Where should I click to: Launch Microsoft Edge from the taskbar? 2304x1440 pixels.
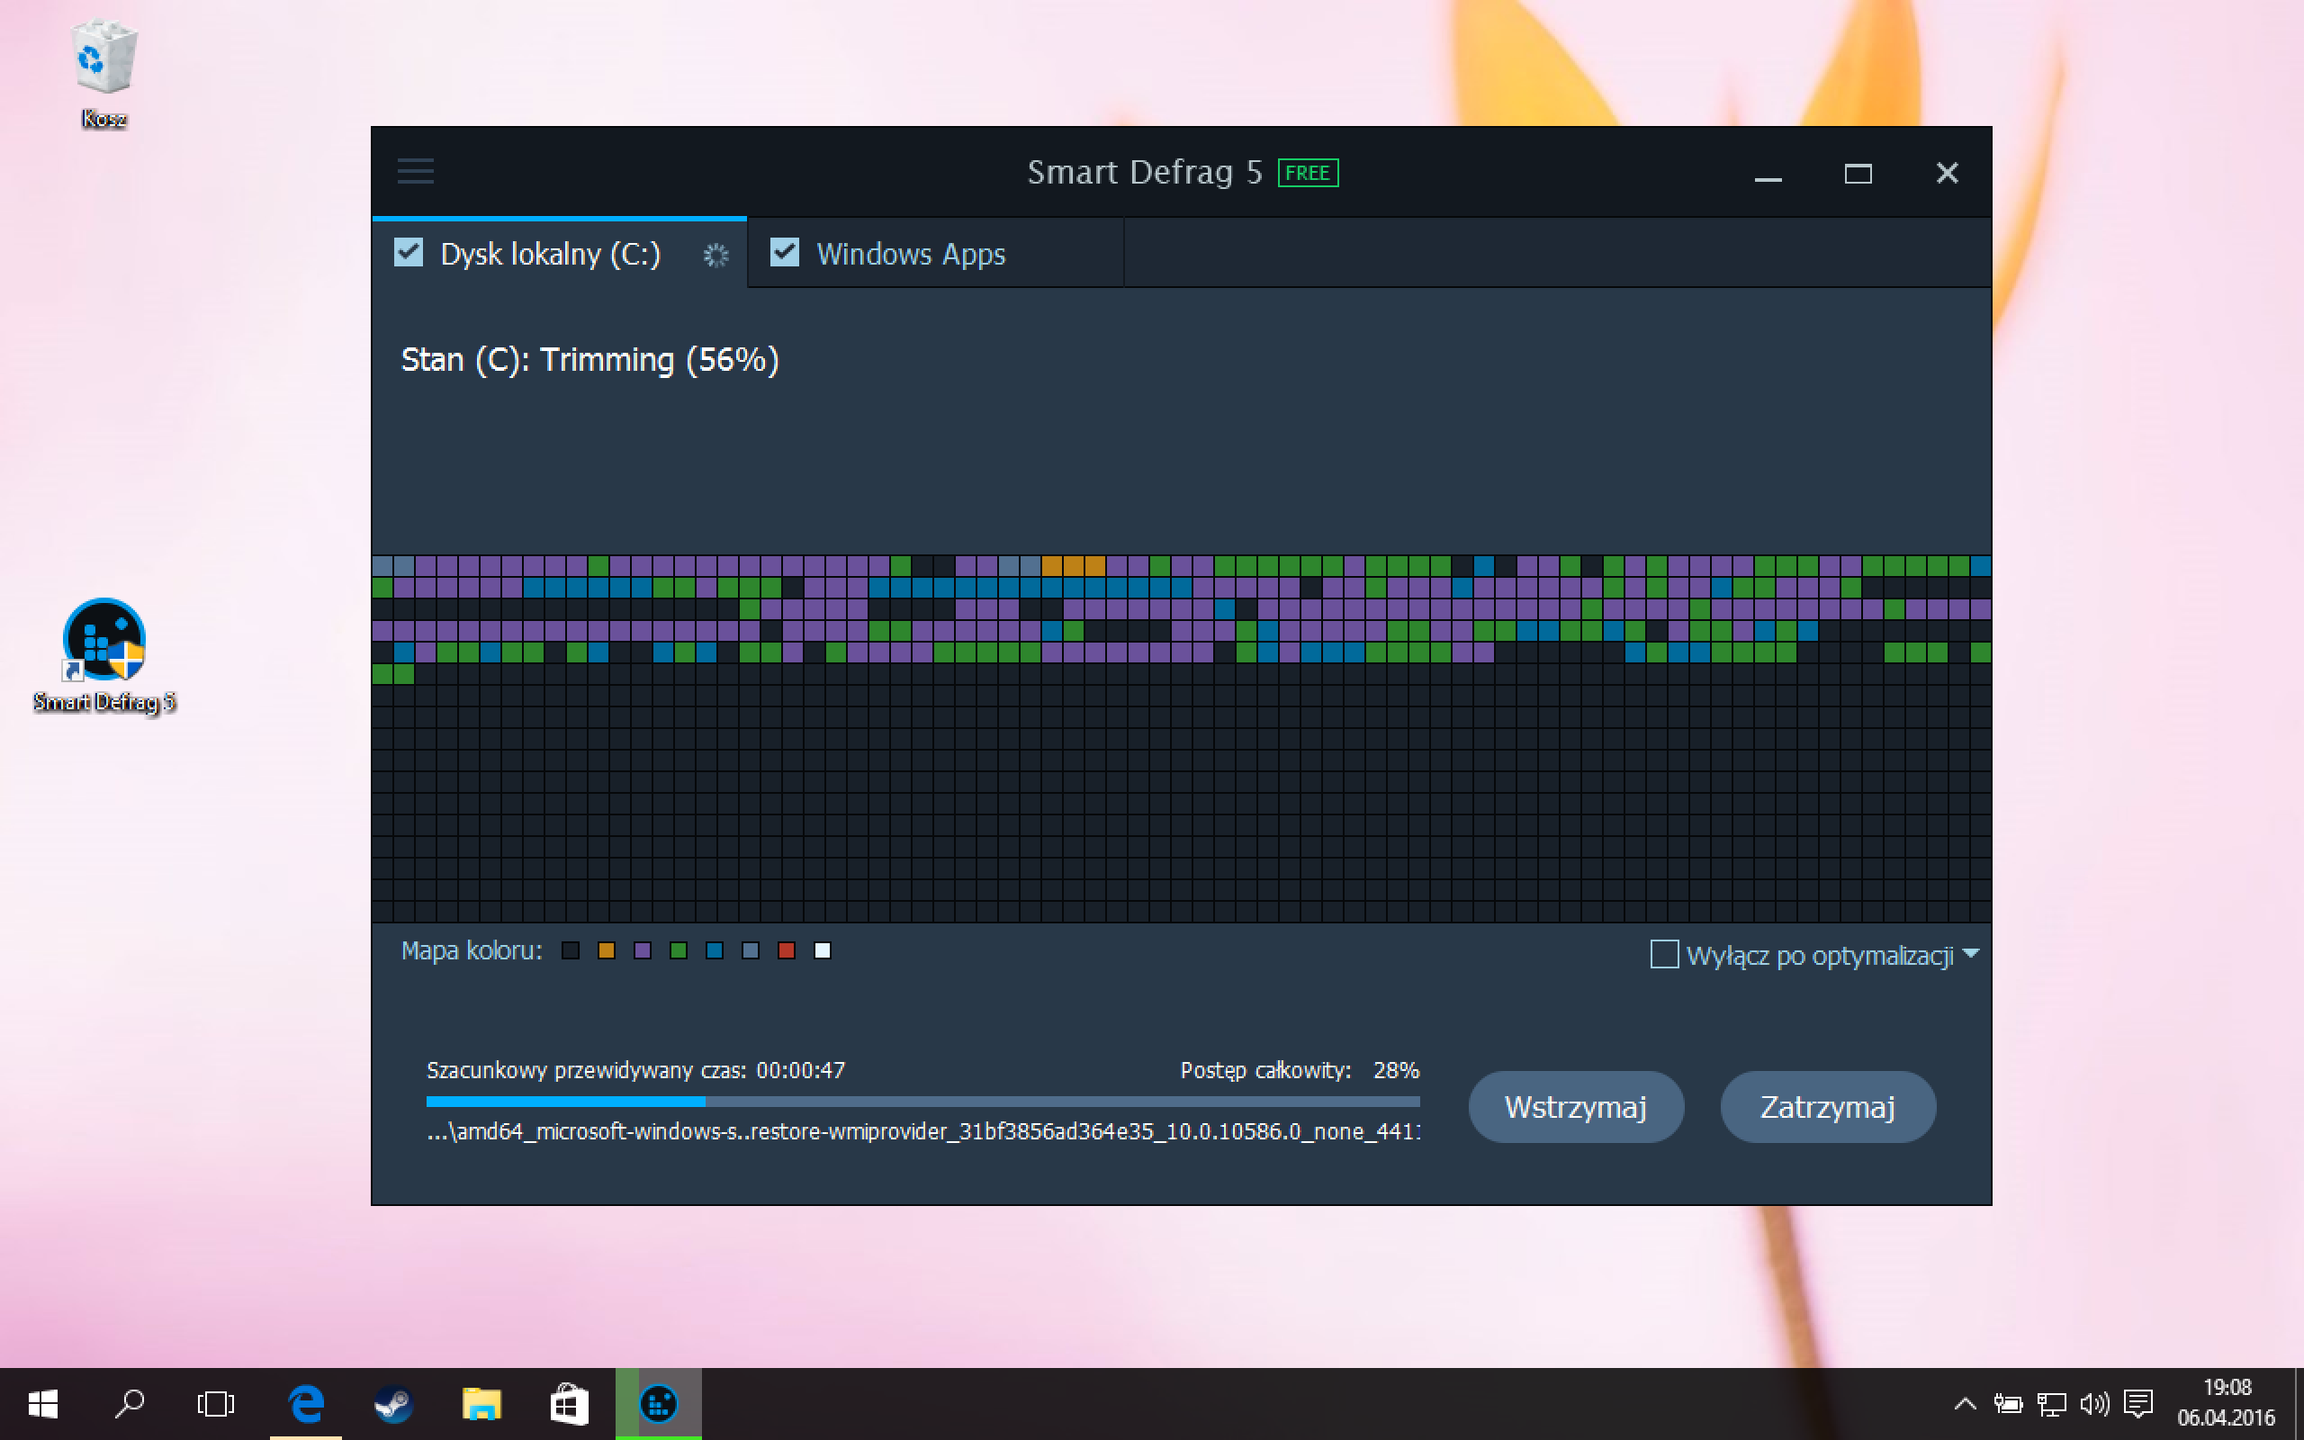306,1404
